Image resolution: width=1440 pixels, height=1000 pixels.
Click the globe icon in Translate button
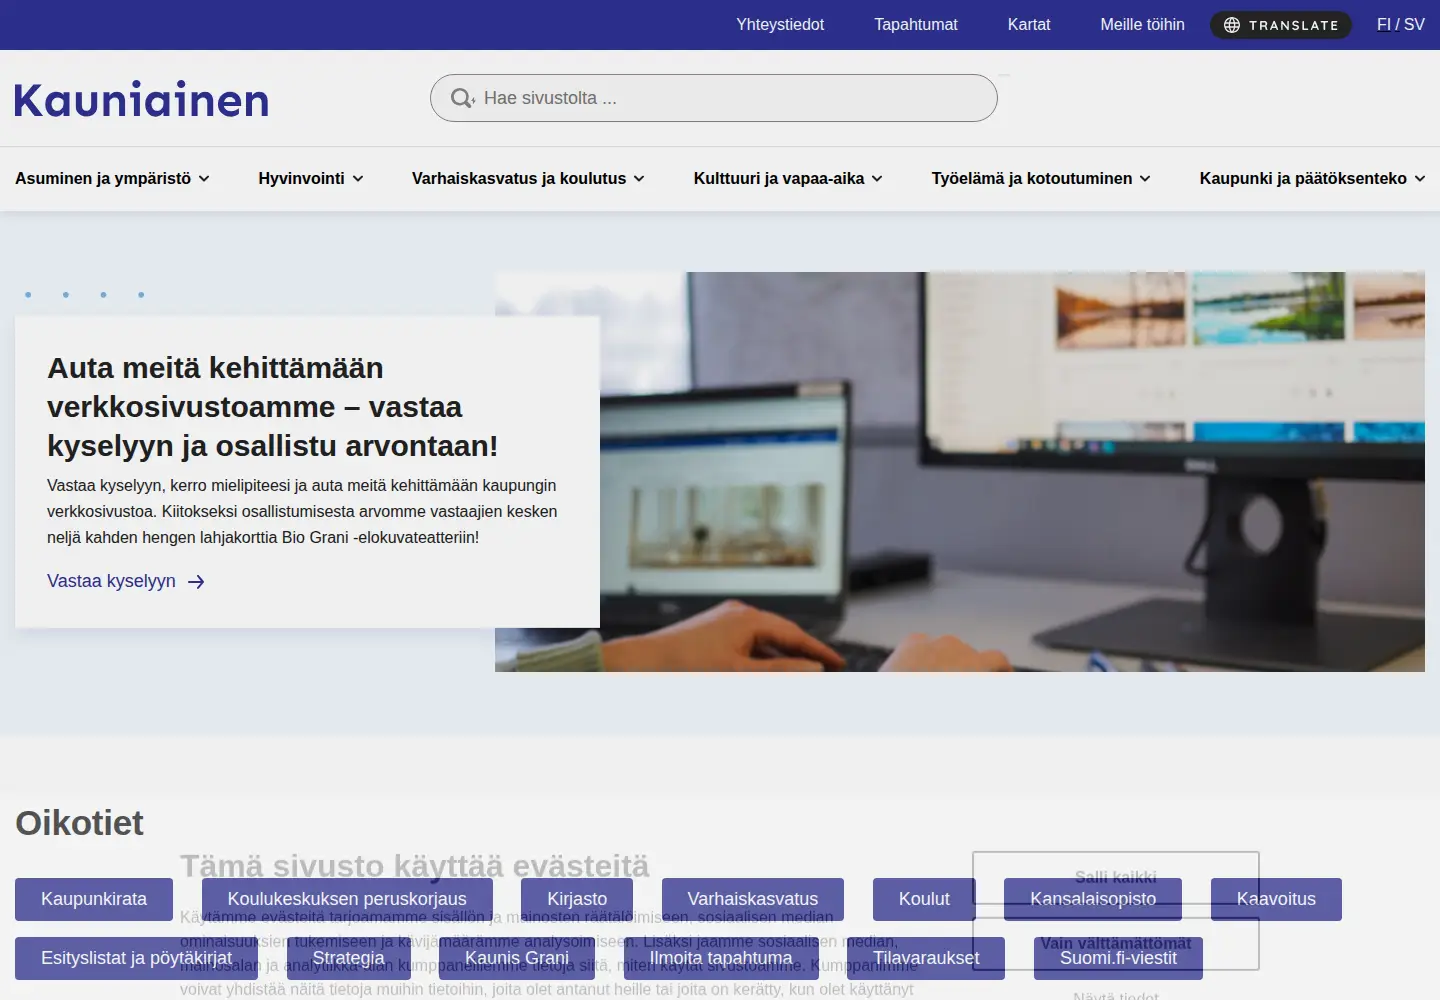point(1232,25)
